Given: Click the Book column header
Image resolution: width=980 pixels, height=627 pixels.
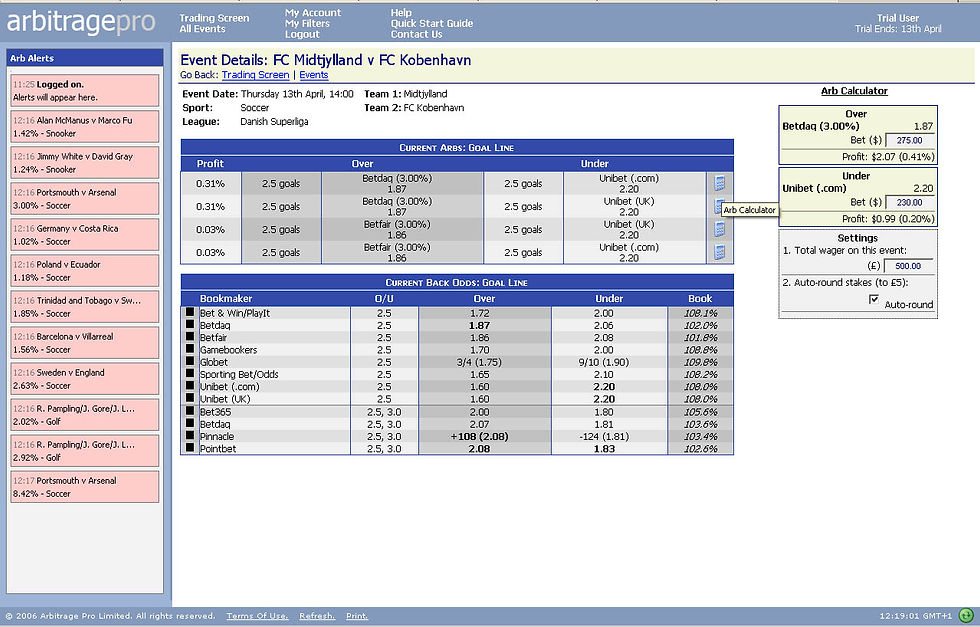Looking at the screenshot, I should point(700,299).
